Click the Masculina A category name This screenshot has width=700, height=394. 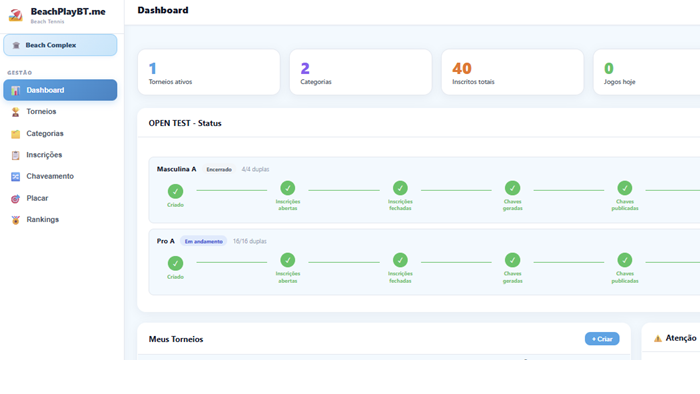point(176,169)
